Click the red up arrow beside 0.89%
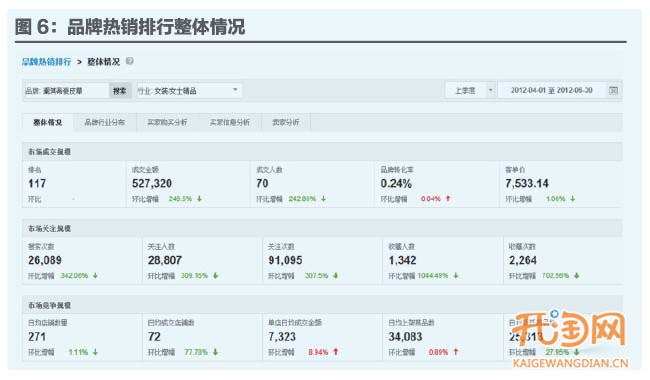Screen dimensions: 650x380 pyautogui.click(x=456, y=352)
